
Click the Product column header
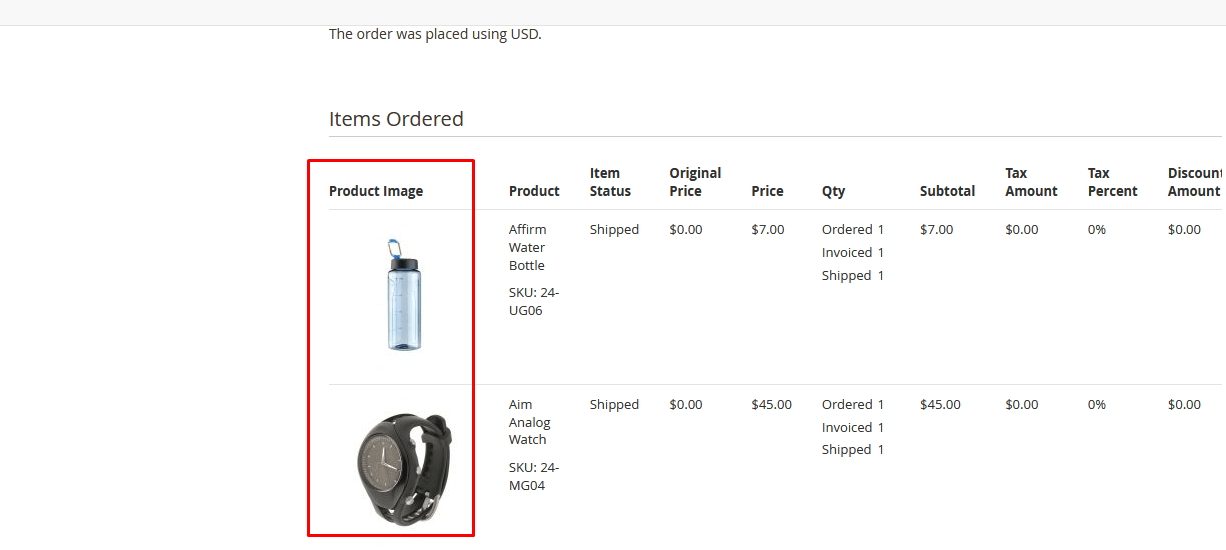[x=534, y=191]
